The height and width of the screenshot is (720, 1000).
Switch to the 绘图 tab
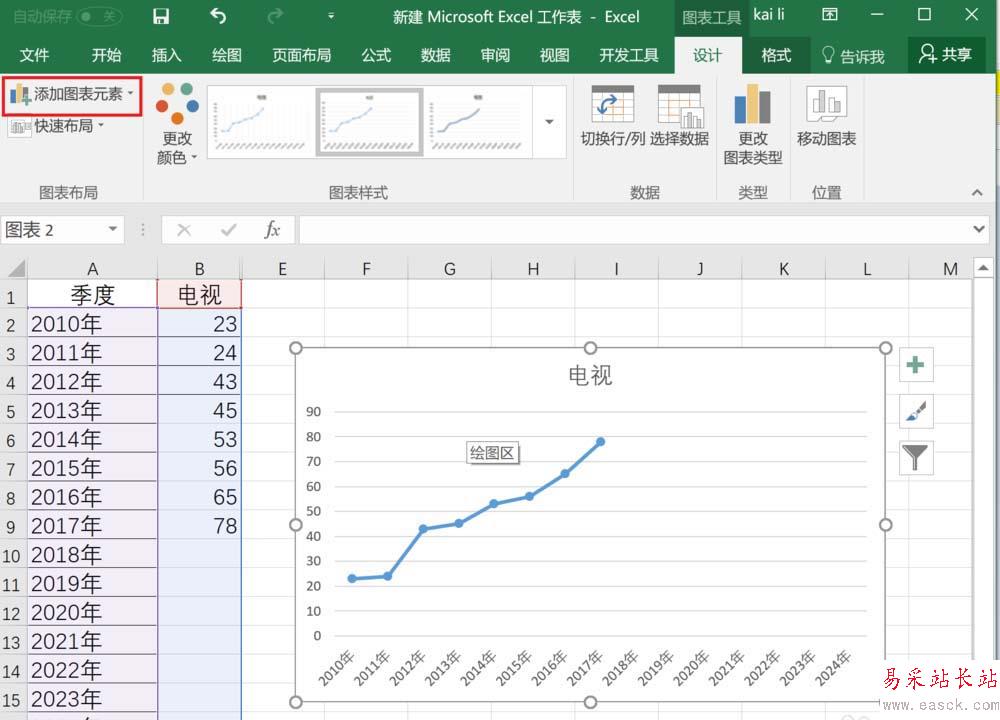tap(226, 55)
